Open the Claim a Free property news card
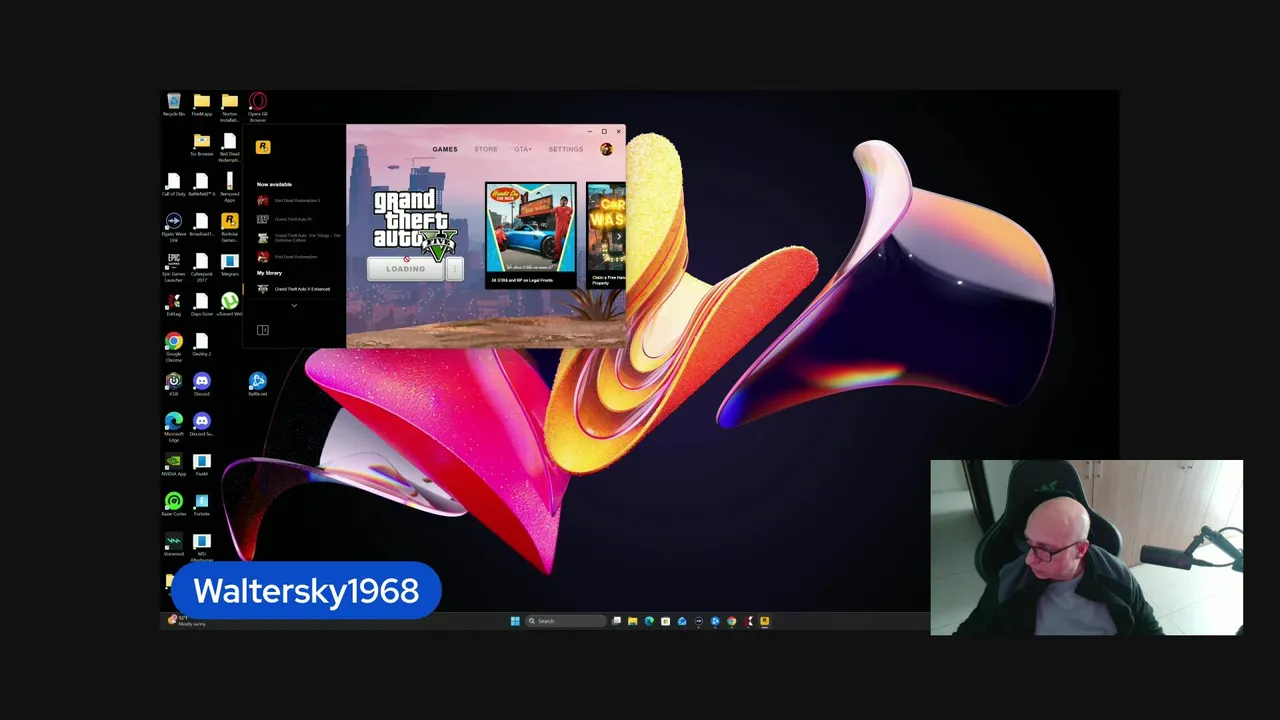Viewport: 1280px width, 720px height. [606, 234]
